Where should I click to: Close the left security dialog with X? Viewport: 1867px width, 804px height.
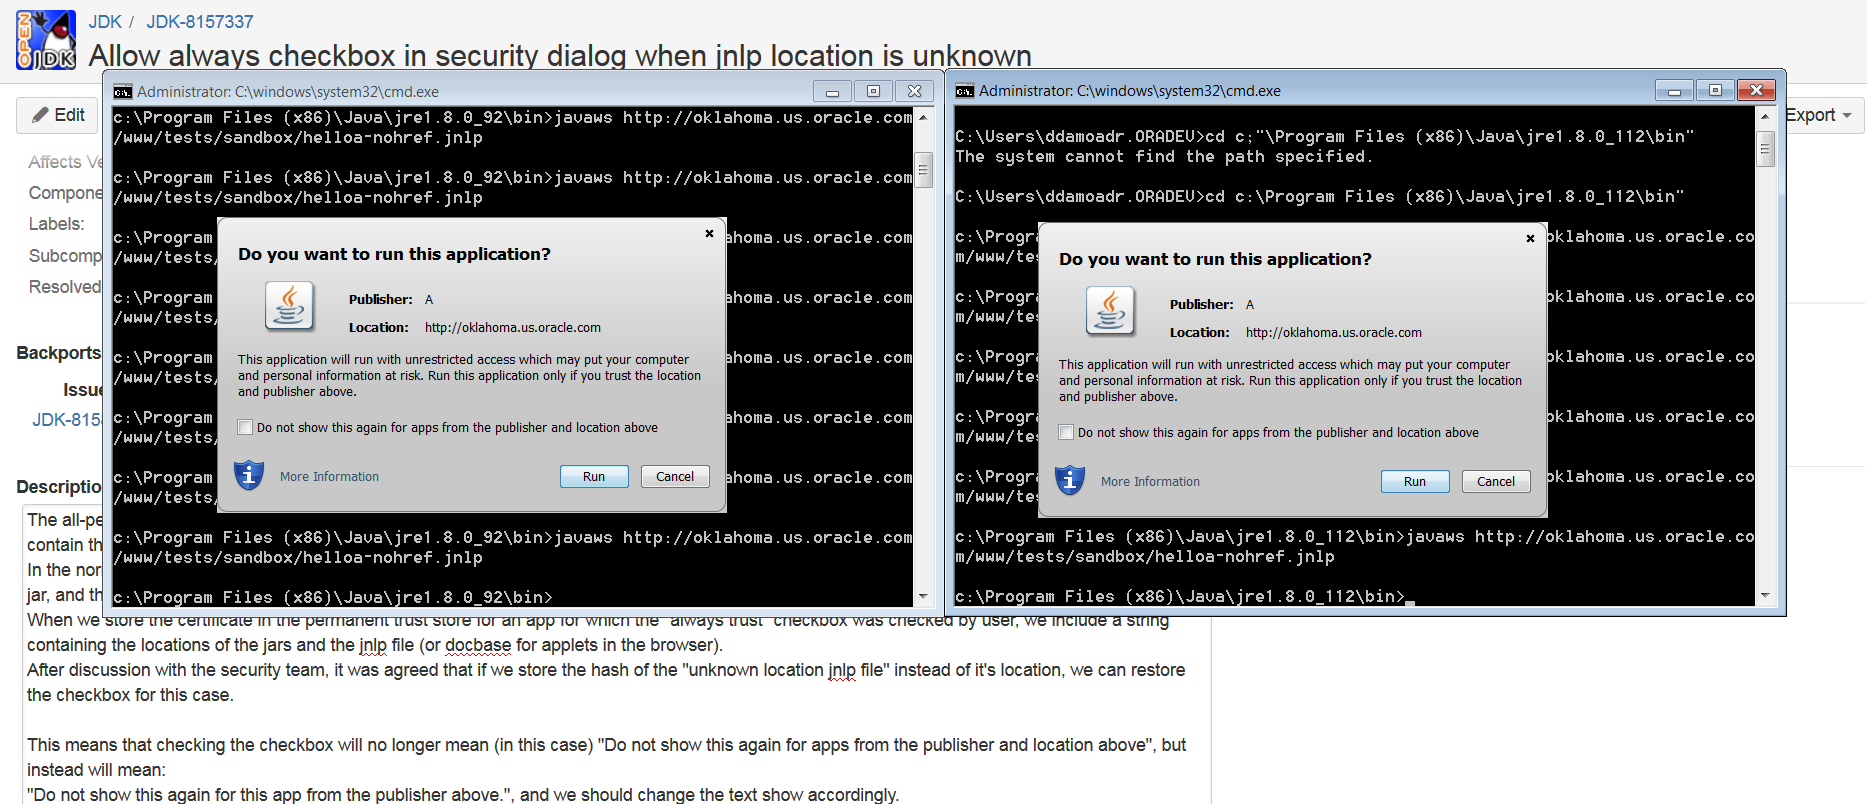click(709, 234)
